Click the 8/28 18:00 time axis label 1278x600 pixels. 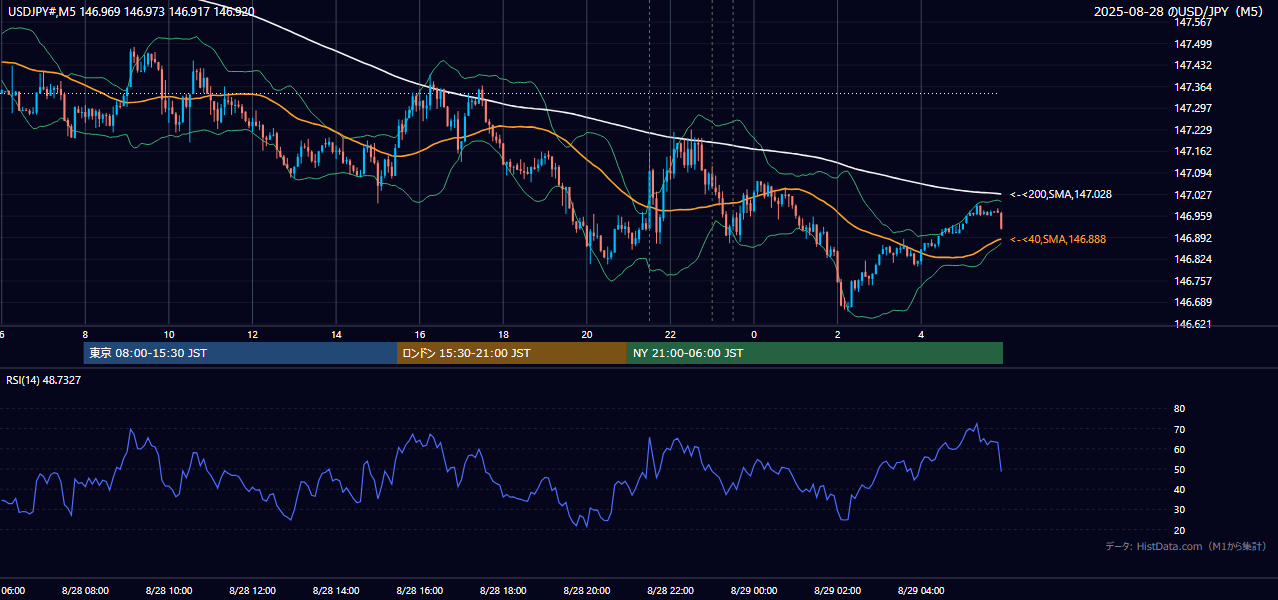[x=503, y=590]
